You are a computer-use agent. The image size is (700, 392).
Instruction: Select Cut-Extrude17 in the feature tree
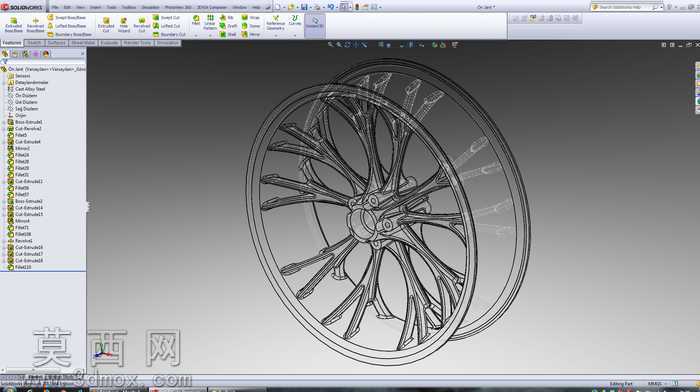coord(25,254)
